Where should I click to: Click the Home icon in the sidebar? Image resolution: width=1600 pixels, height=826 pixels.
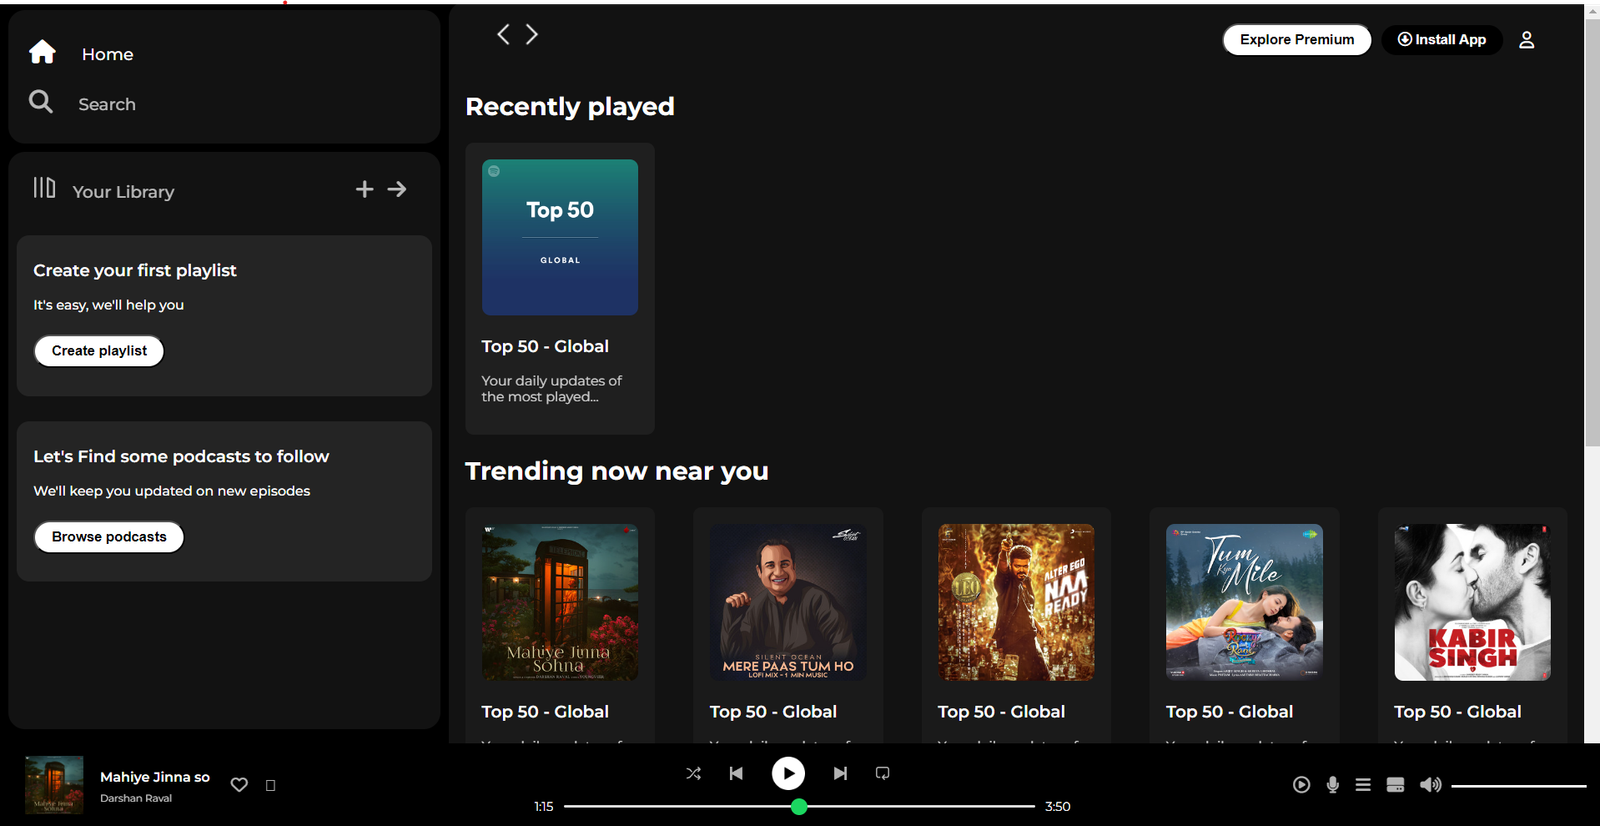42,52
